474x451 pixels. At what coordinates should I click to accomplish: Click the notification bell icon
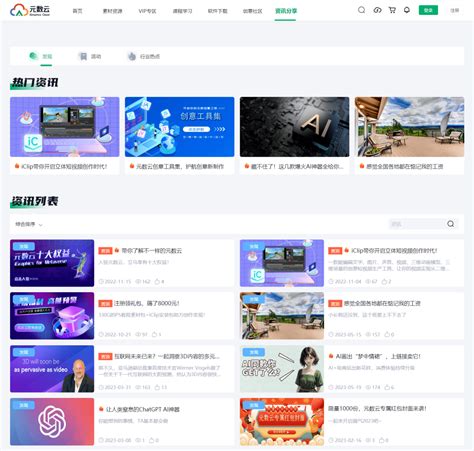[407, 10]
